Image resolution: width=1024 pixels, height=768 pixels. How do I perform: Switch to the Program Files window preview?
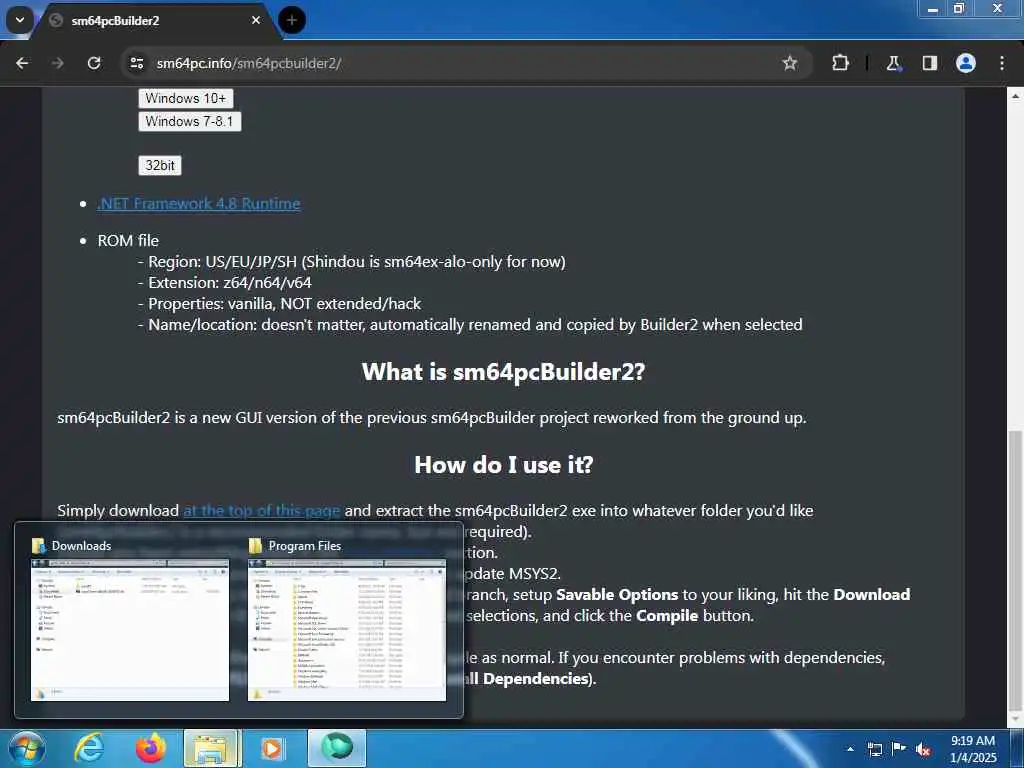click(x=347, y=620)
